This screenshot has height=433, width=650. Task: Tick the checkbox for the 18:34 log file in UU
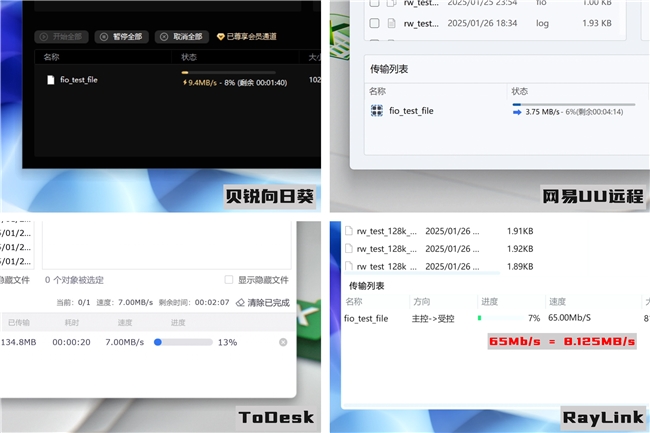374,23
